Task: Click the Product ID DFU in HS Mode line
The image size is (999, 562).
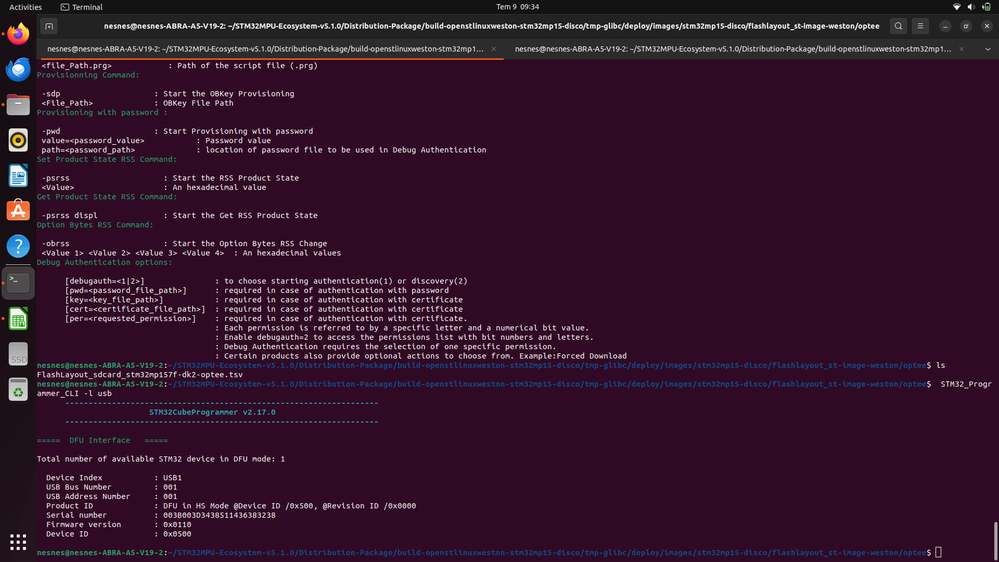Action: coord(231,506)
